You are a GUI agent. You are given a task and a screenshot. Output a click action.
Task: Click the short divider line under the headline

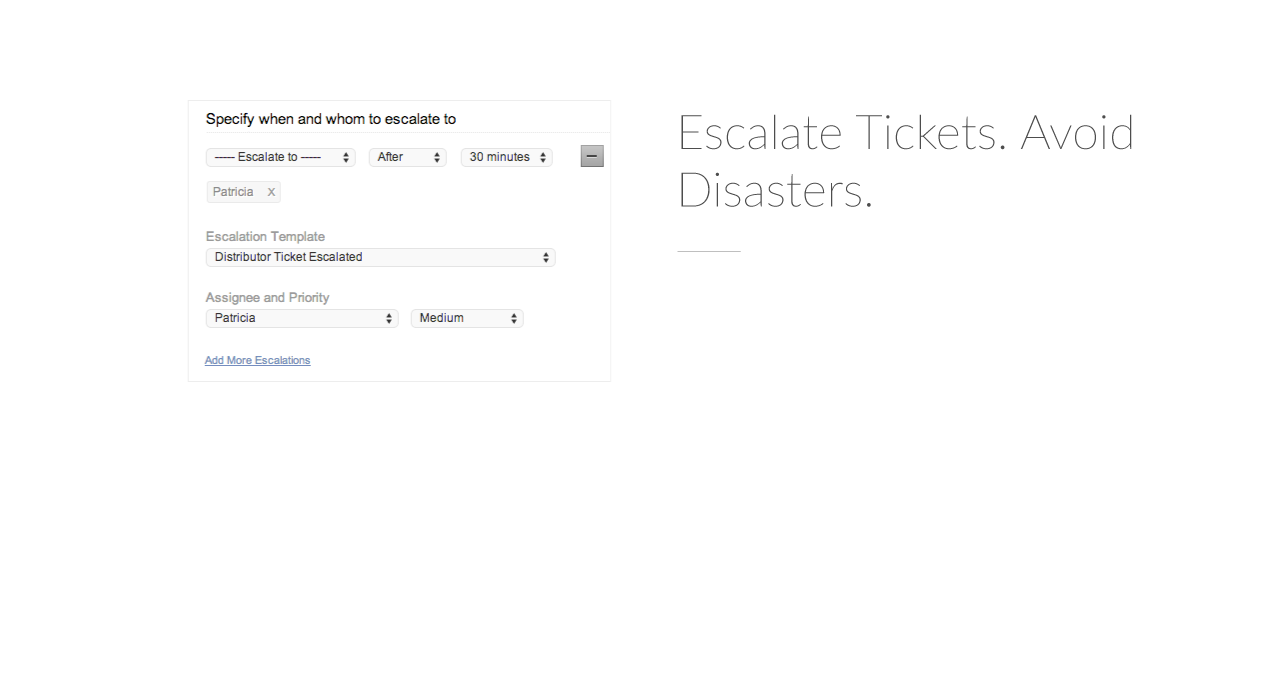coord(709,251)
